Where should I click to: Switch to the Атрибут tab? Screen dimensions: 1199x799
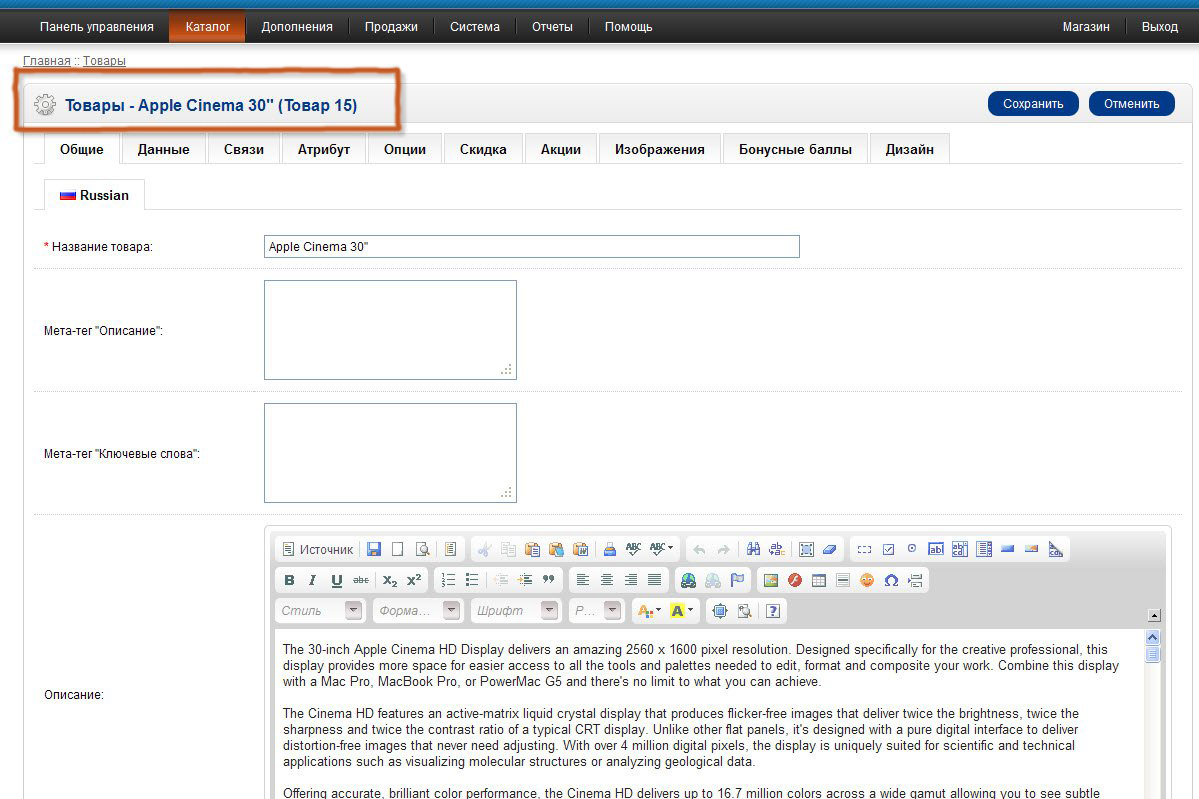pos(324,149)
